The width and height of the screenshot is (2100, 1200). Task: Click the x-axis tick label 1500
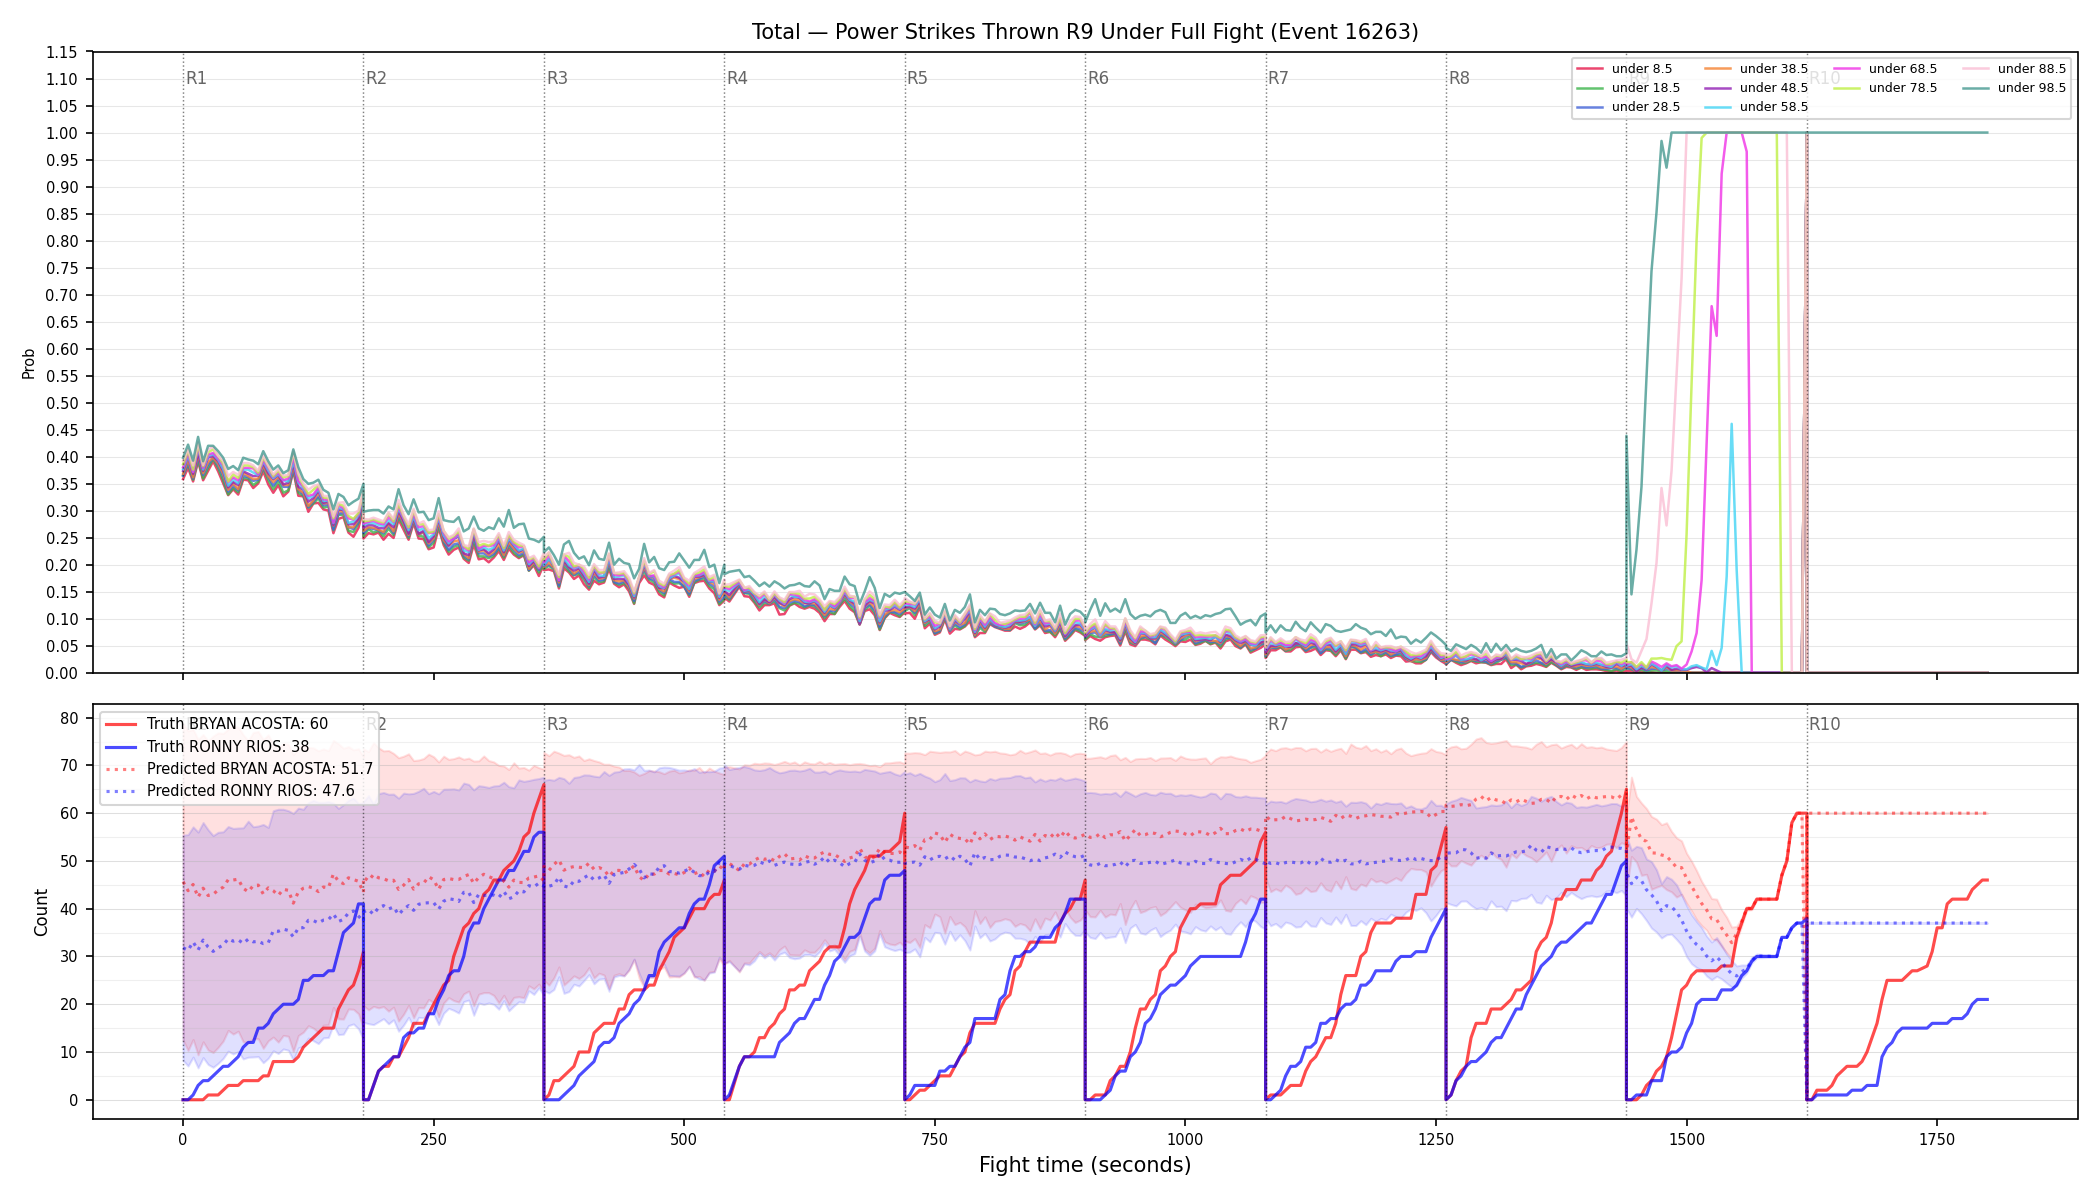[1687, 1140]
